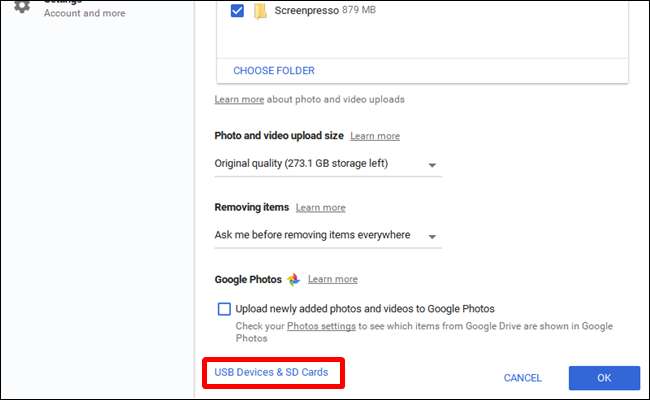Click the Google Photos pinwheel icon
Viewport: 650px width, 400px height.
293,280
